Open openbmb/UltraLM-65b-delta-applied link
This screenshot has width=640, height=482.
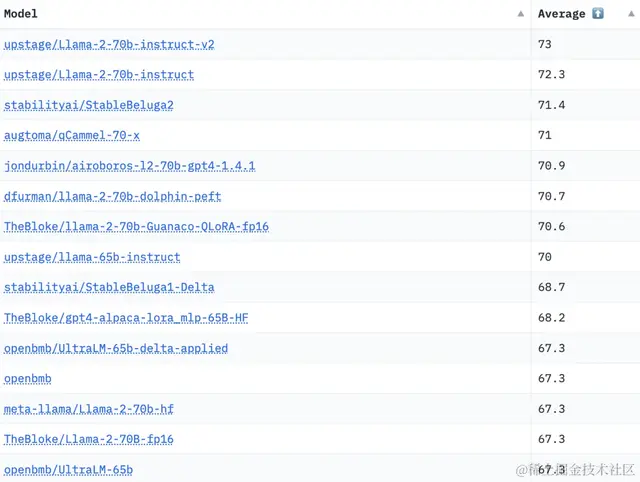116,349
